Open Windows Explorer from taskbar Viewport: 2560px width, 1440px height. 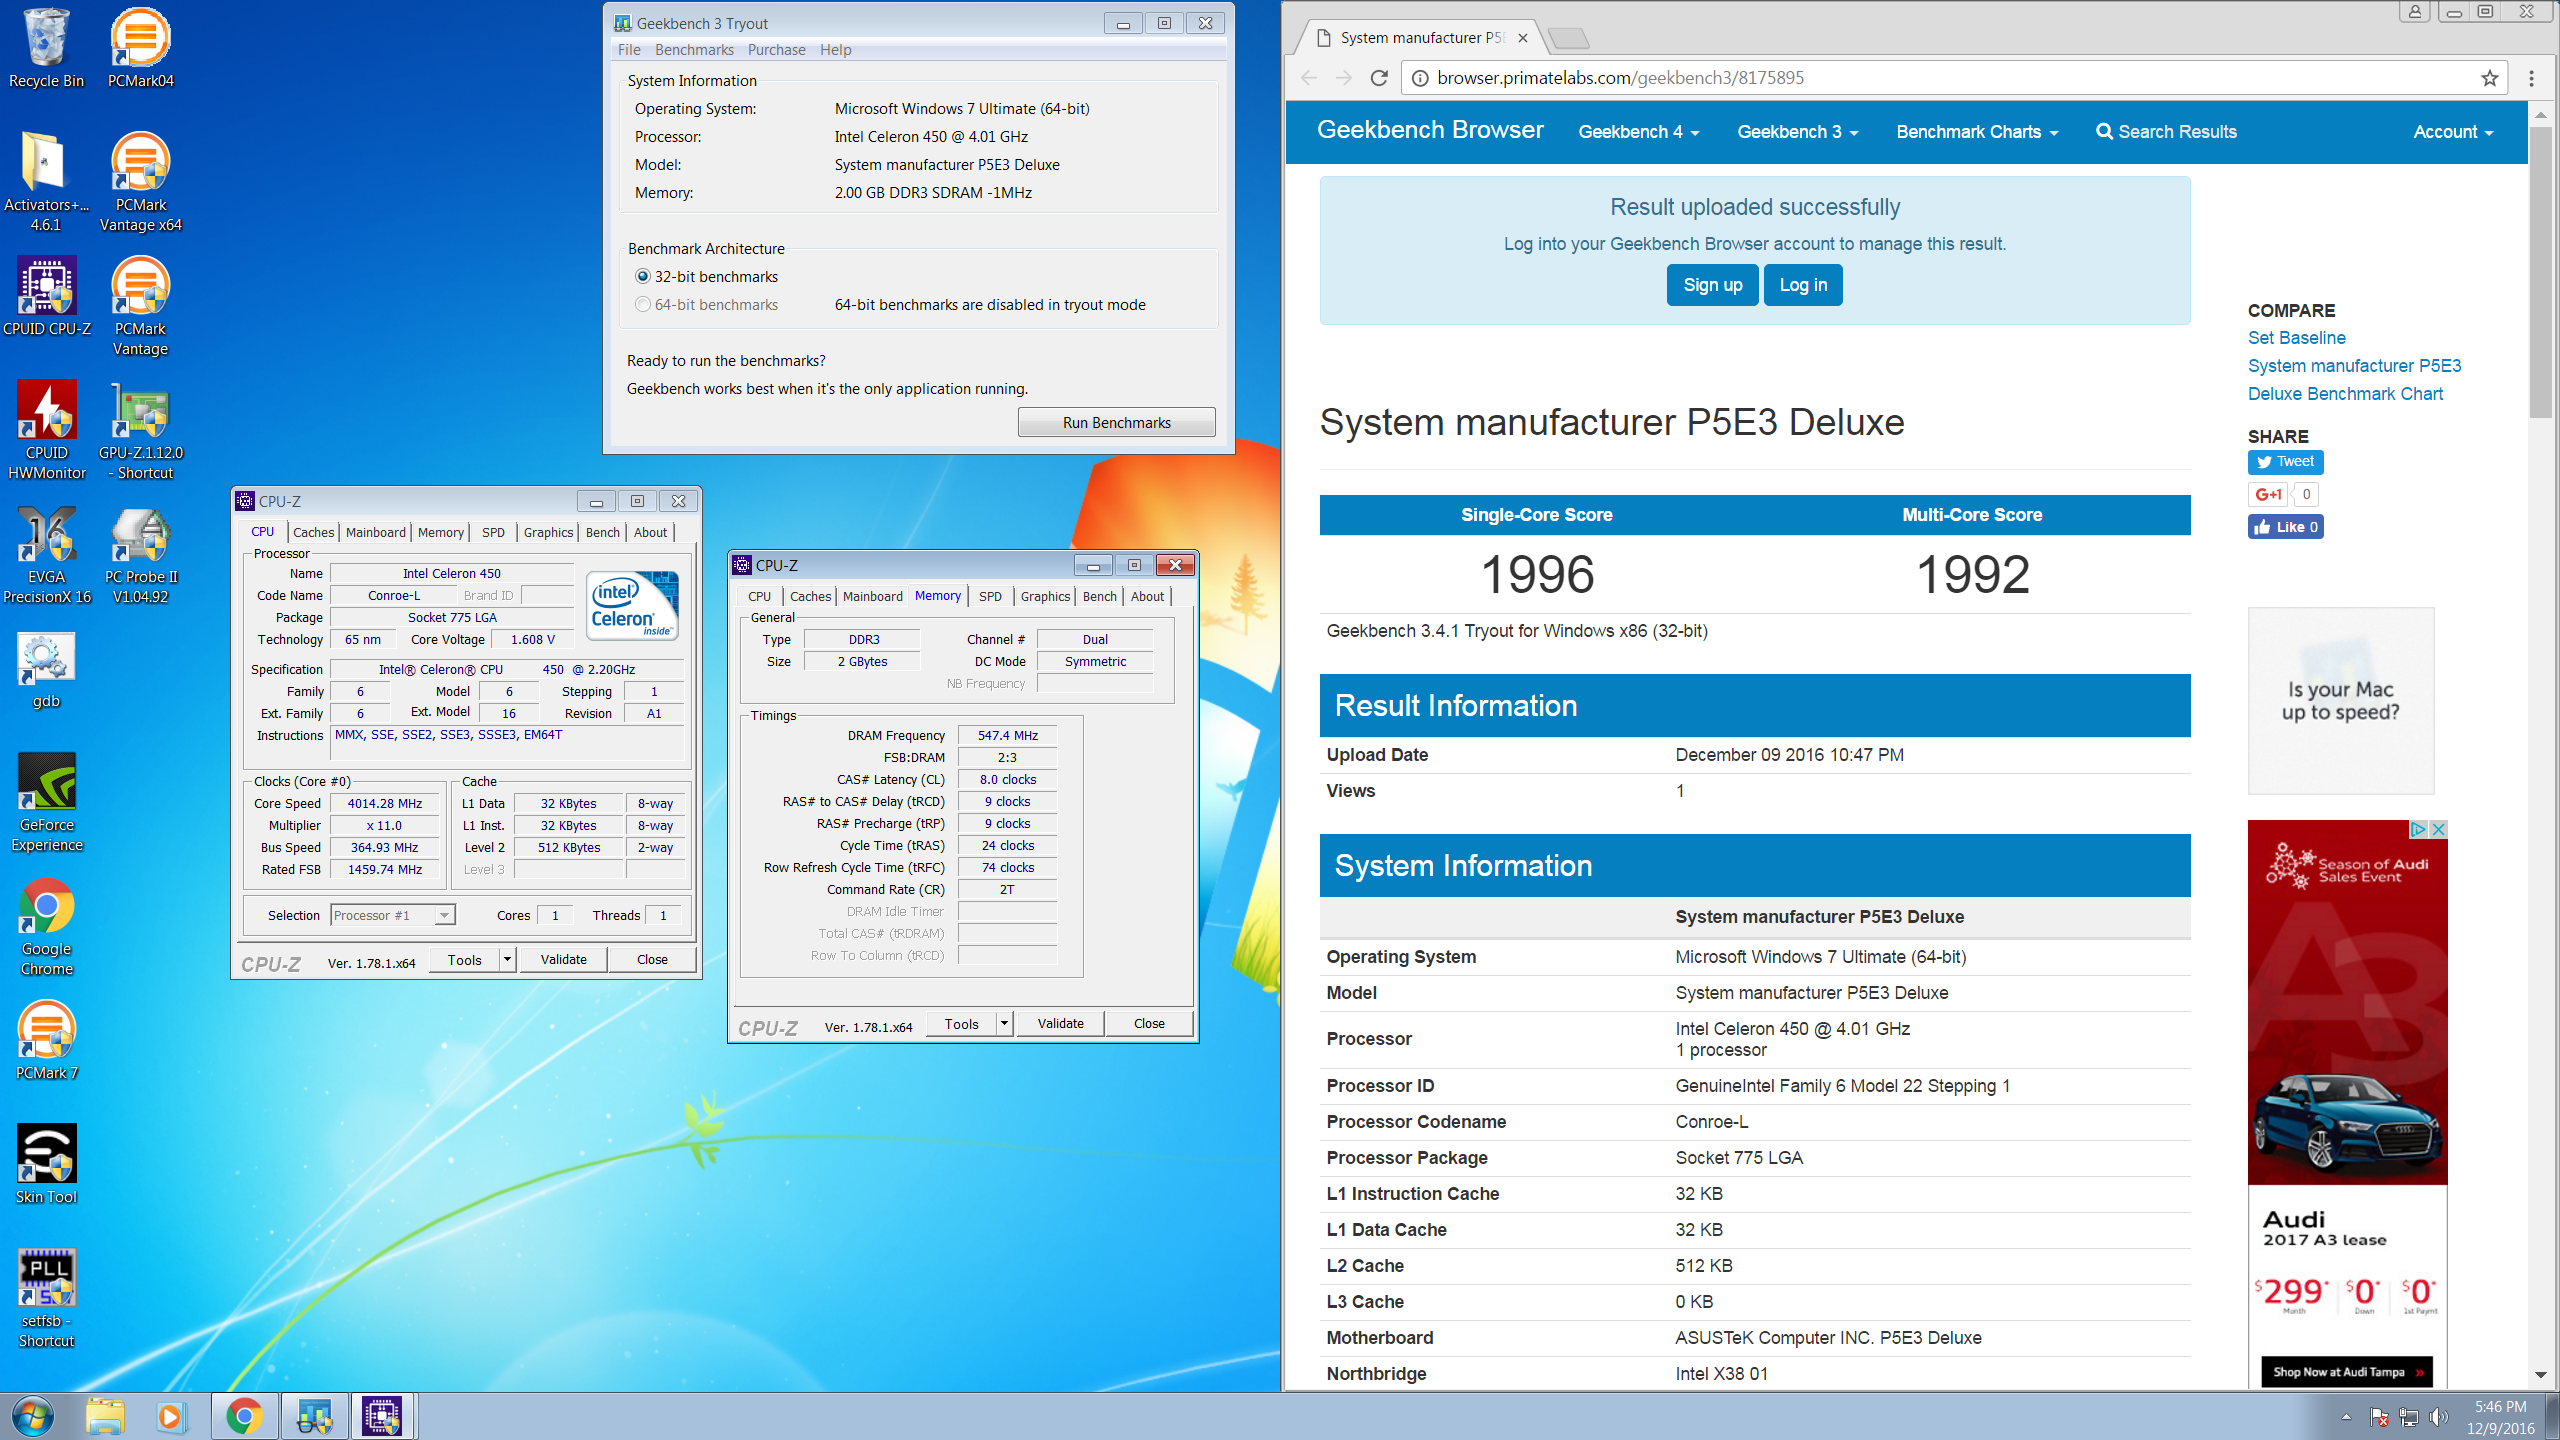[104, 1416]
